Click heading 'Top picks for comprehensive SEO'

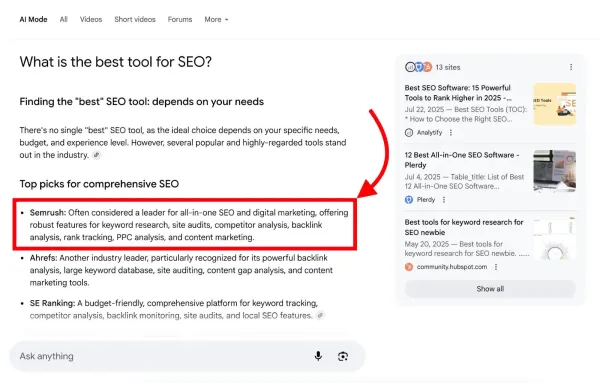(99, 184)
